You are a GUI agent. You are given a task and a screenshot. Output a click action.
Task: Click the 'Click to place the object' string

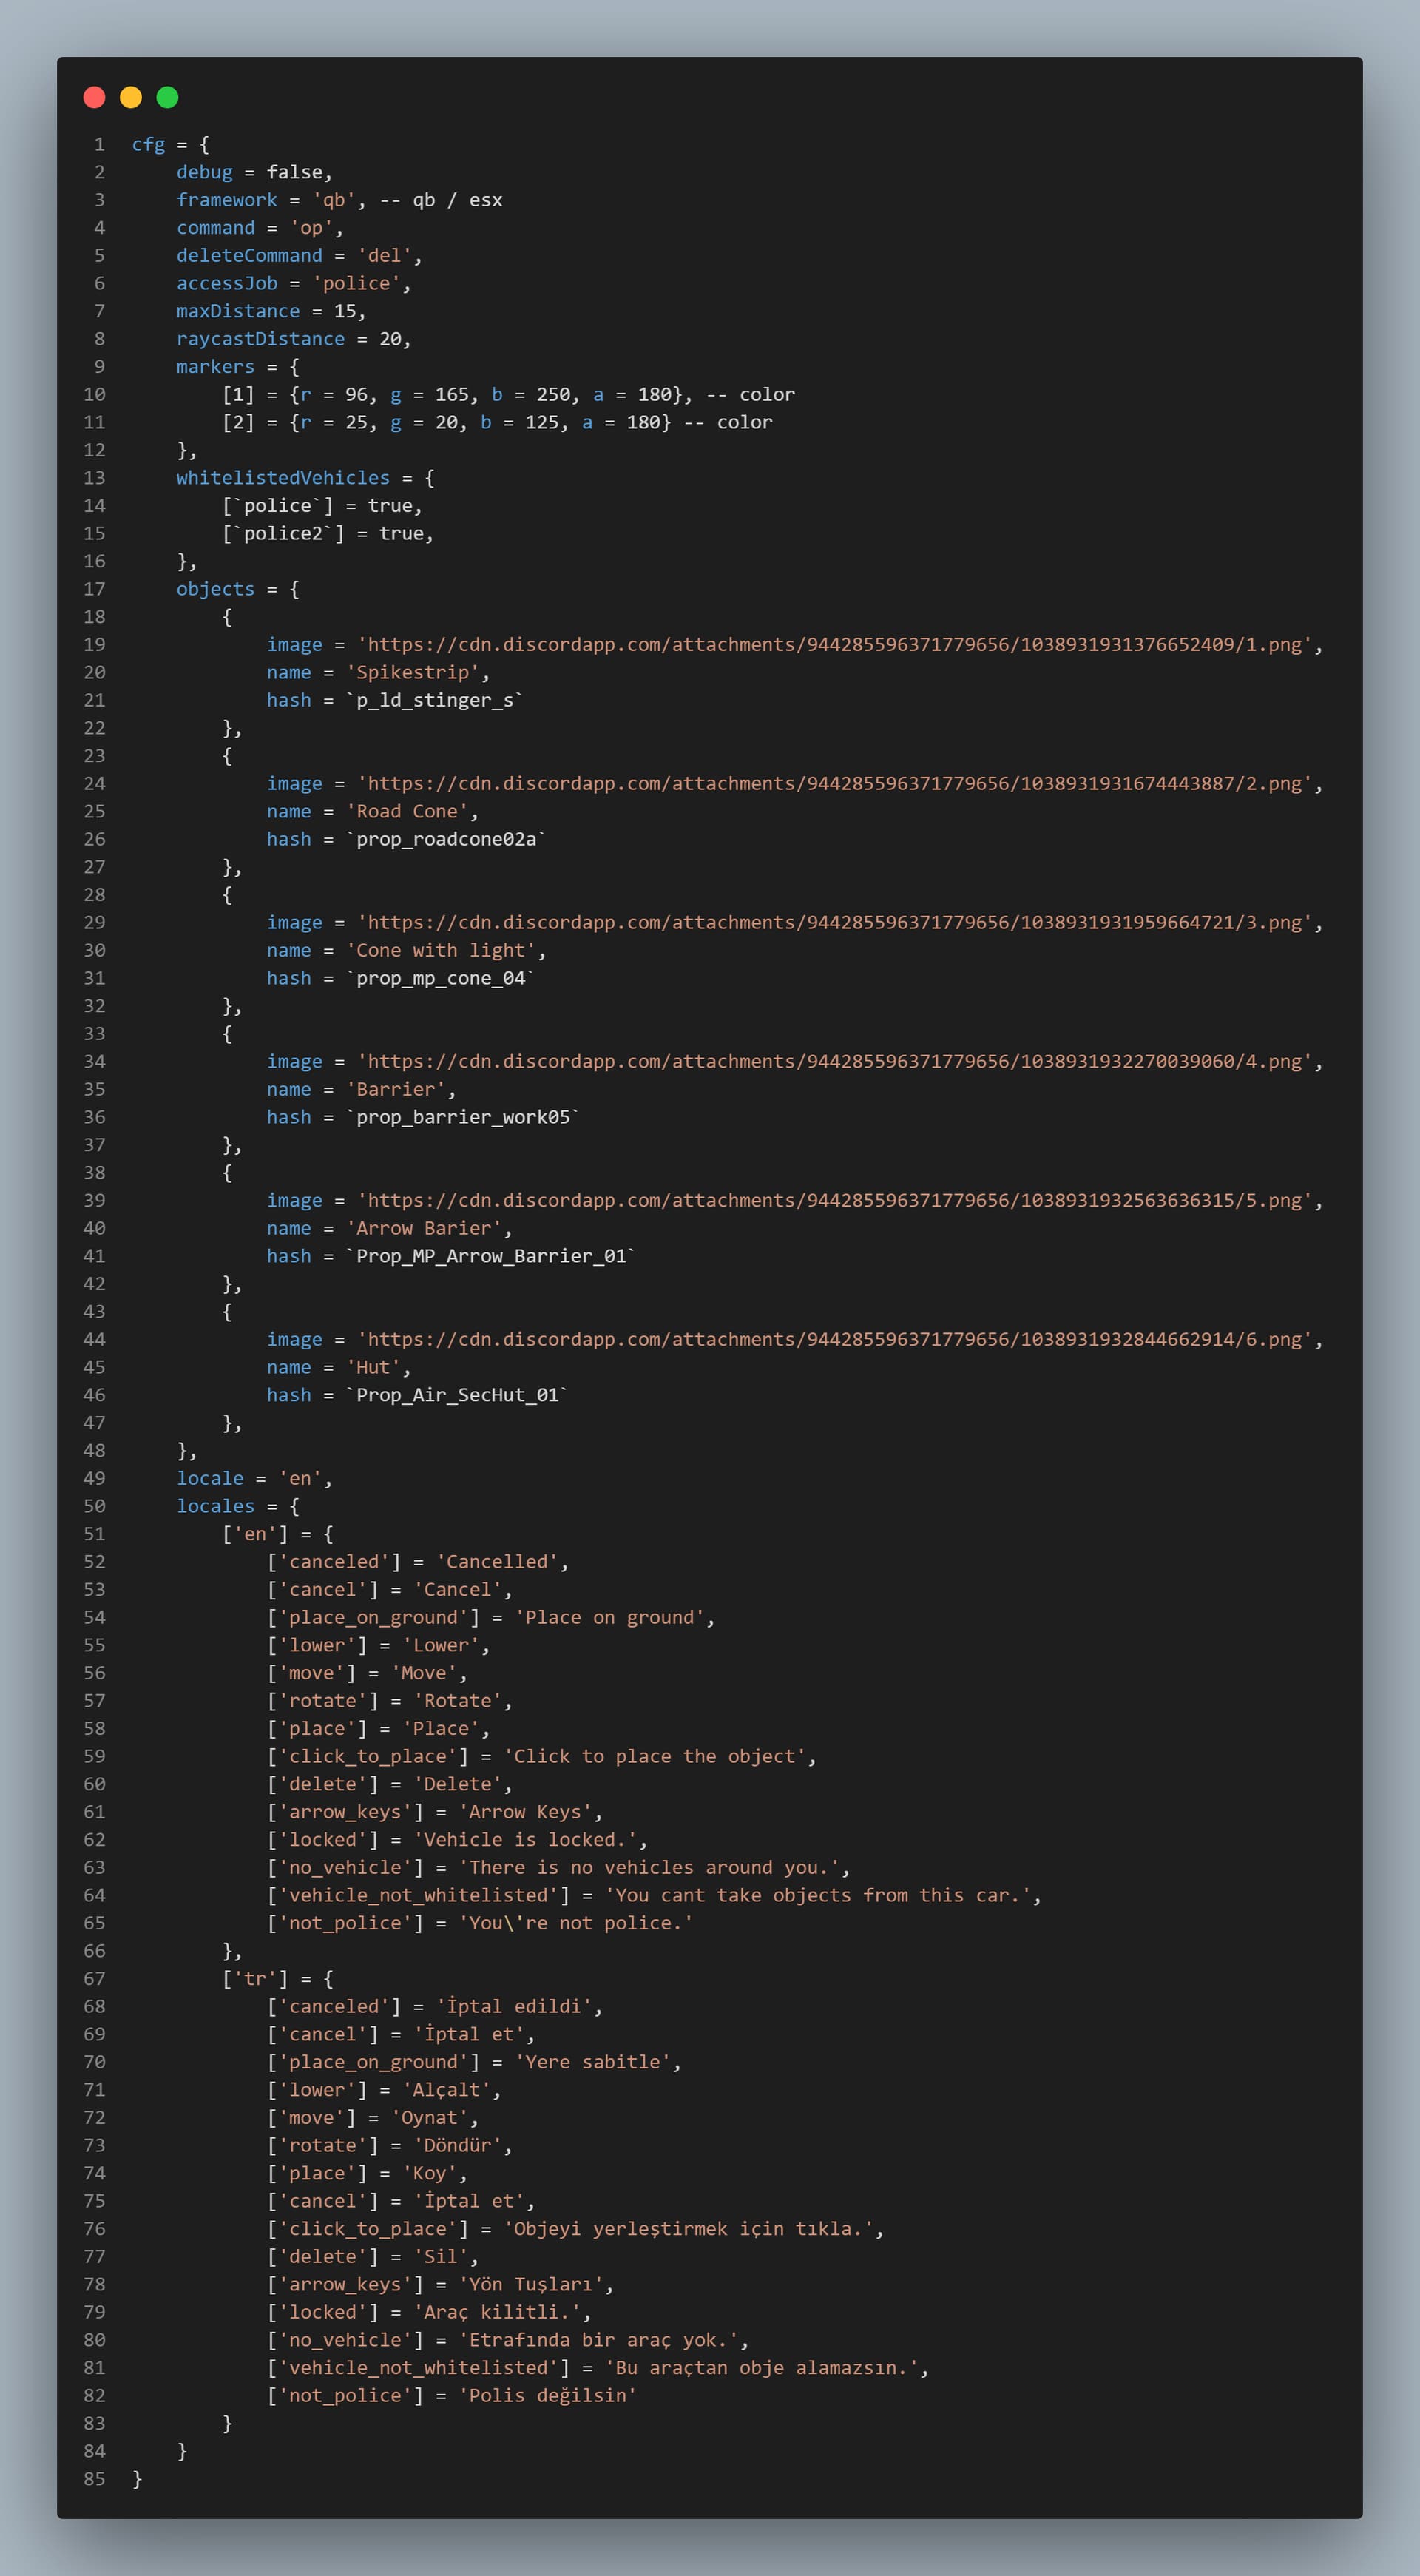pyautogui.click(x=655, y=1756)
